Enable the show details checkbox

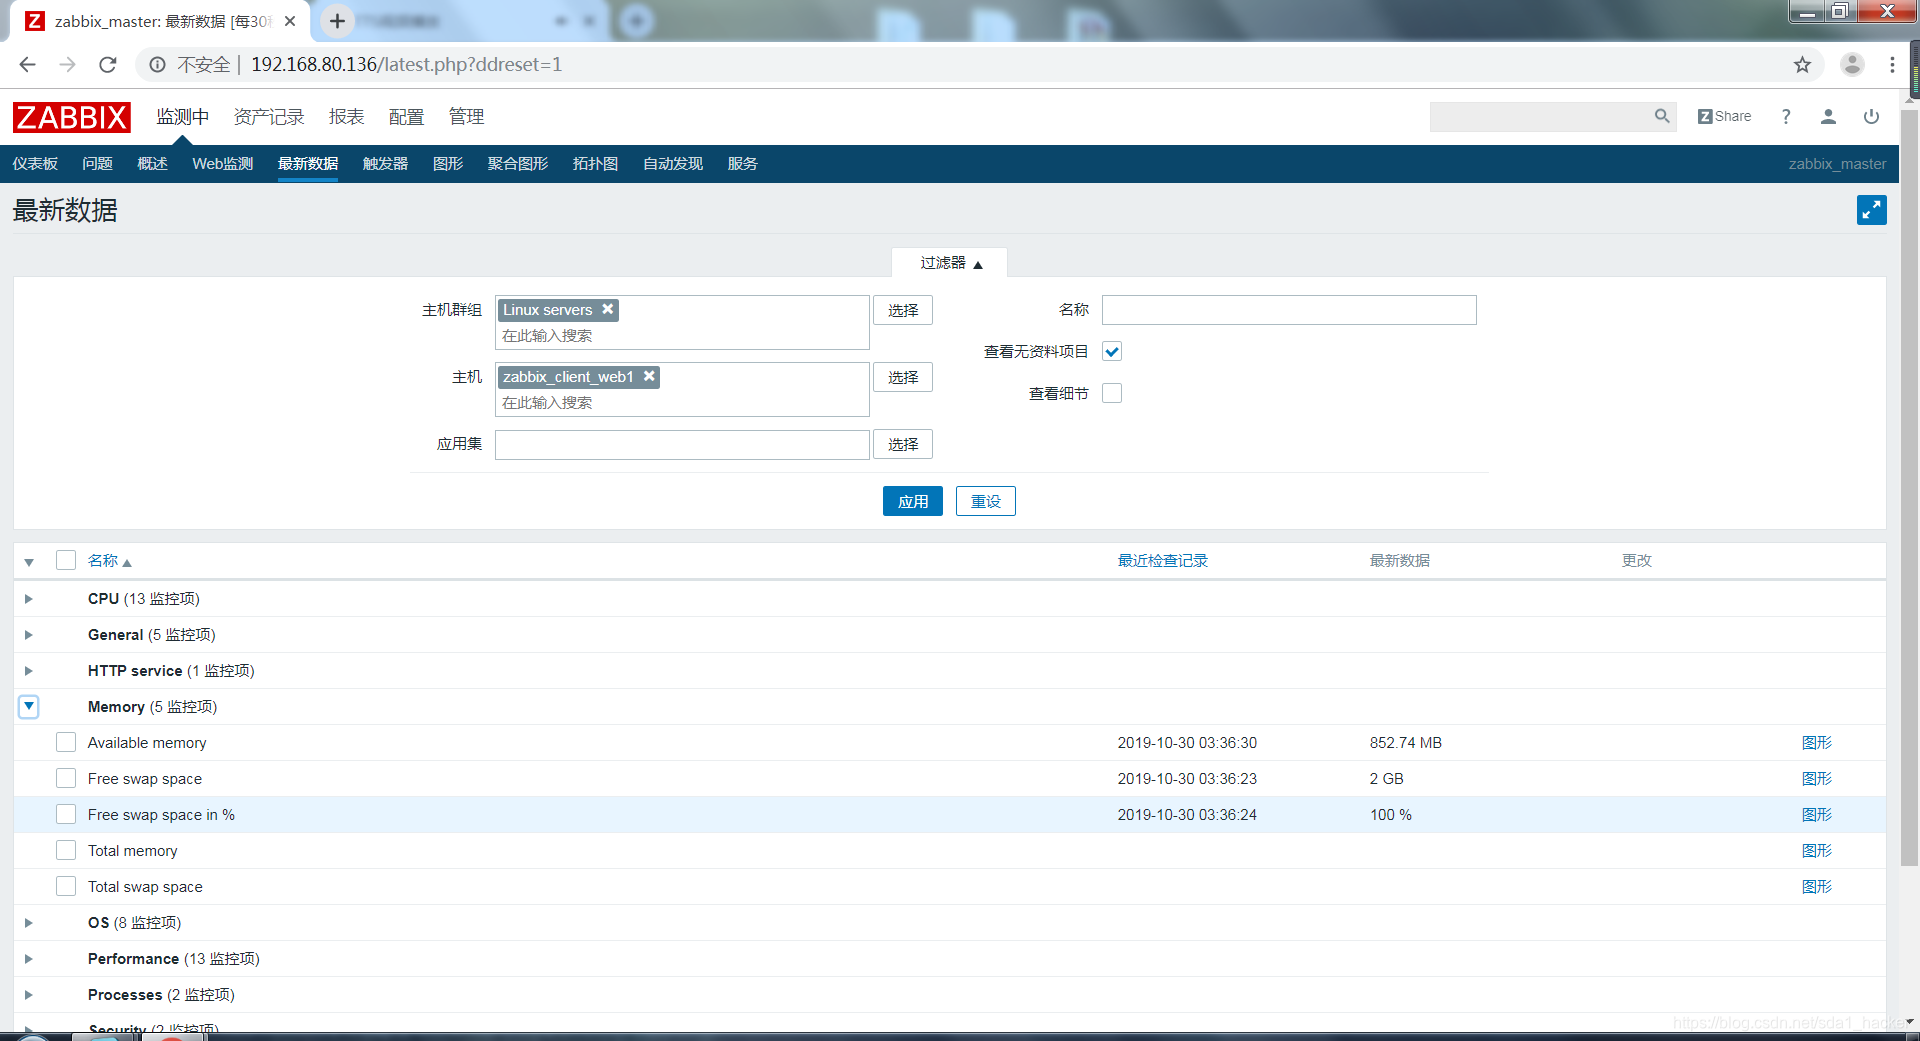[1112, 393]
